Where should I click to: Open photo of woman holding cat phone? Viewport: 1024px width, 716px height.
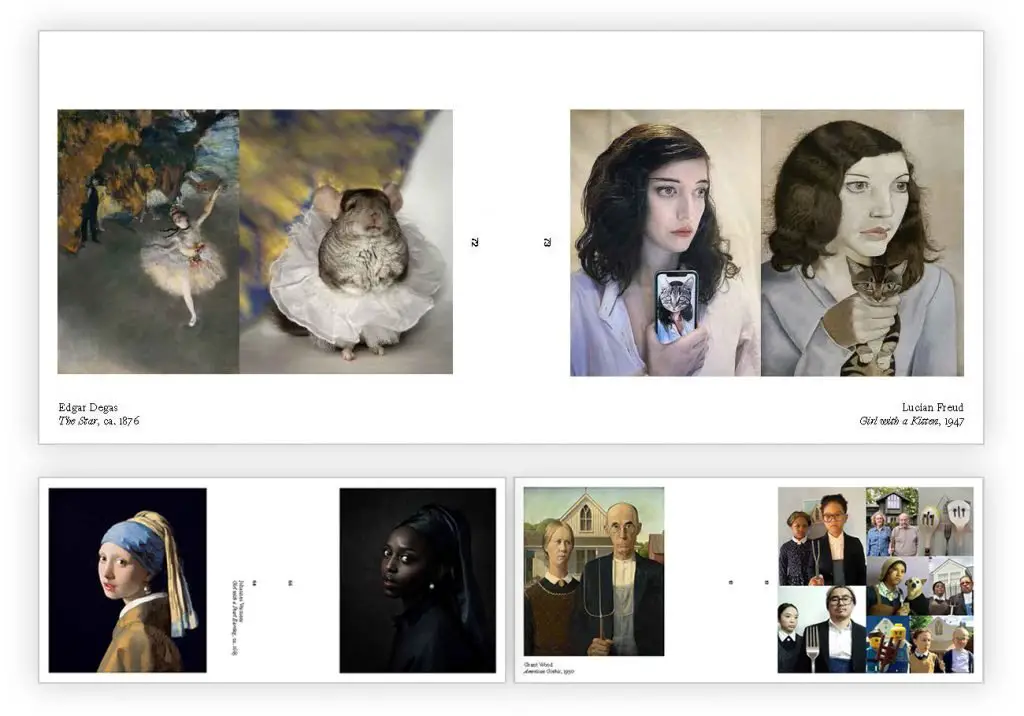point(665,242)
